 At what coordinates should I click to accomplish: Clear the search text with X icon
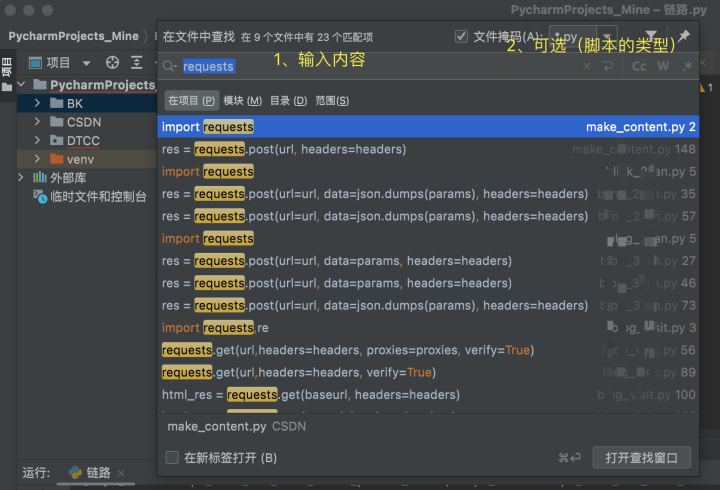(x=587, y=66)
